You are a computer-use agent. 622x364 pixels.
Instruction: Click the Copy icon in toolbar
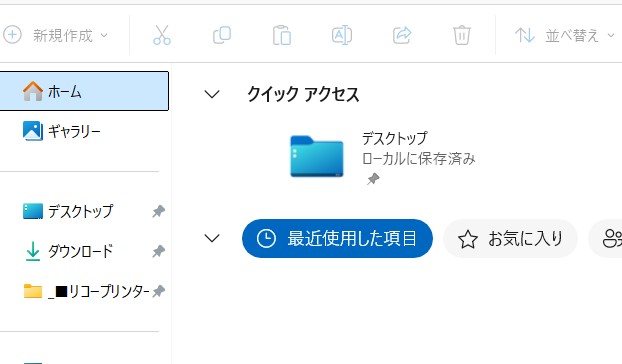click(222, 35)
